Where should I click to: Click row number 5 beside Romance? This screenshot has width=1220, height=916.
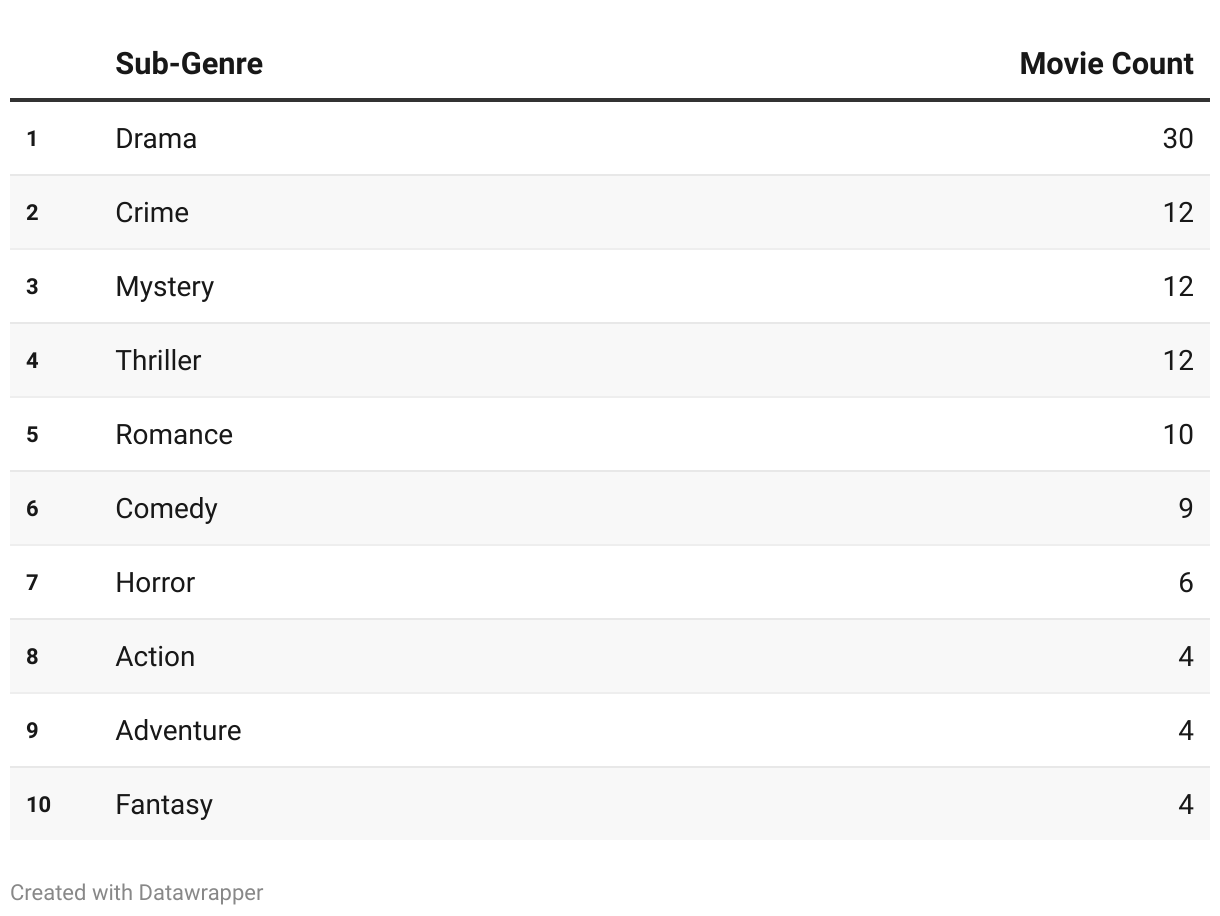pyautogui.click(x=32, y=434)
